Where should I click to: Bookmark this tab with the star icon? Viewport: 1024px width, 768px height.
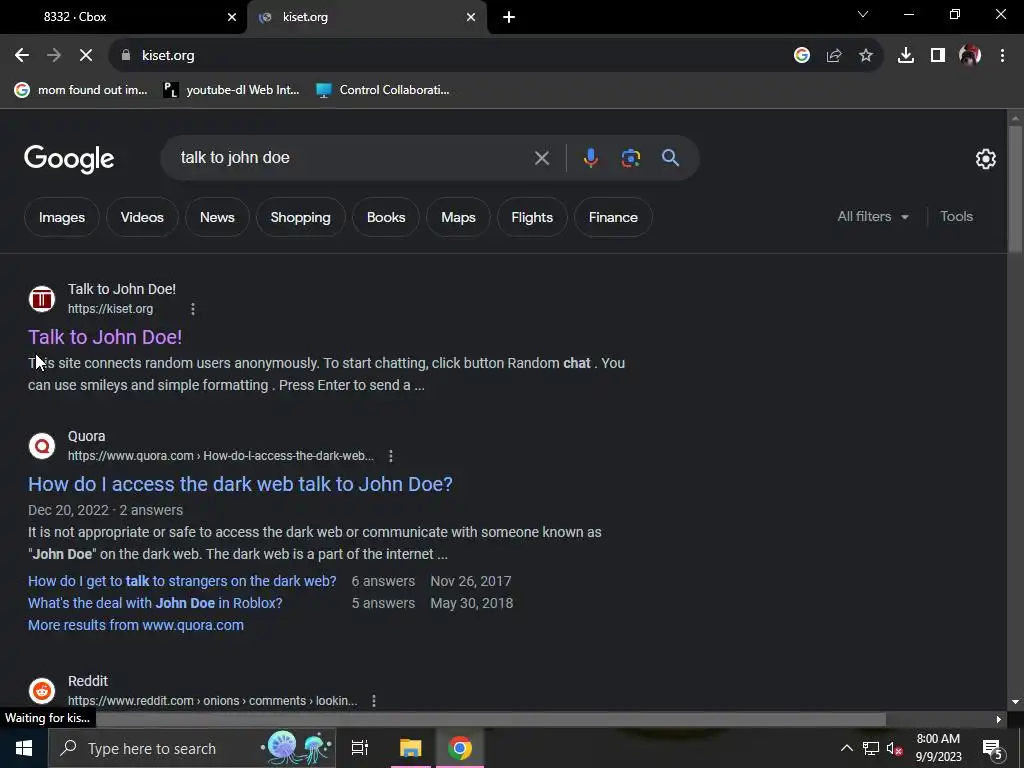pos(866,56)
